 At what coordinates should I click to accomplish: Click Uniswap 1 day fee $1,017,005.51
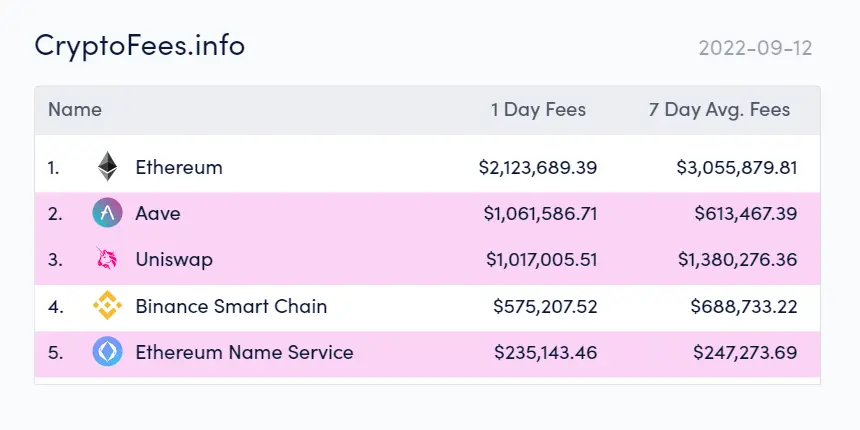click(x=541, y=259)
